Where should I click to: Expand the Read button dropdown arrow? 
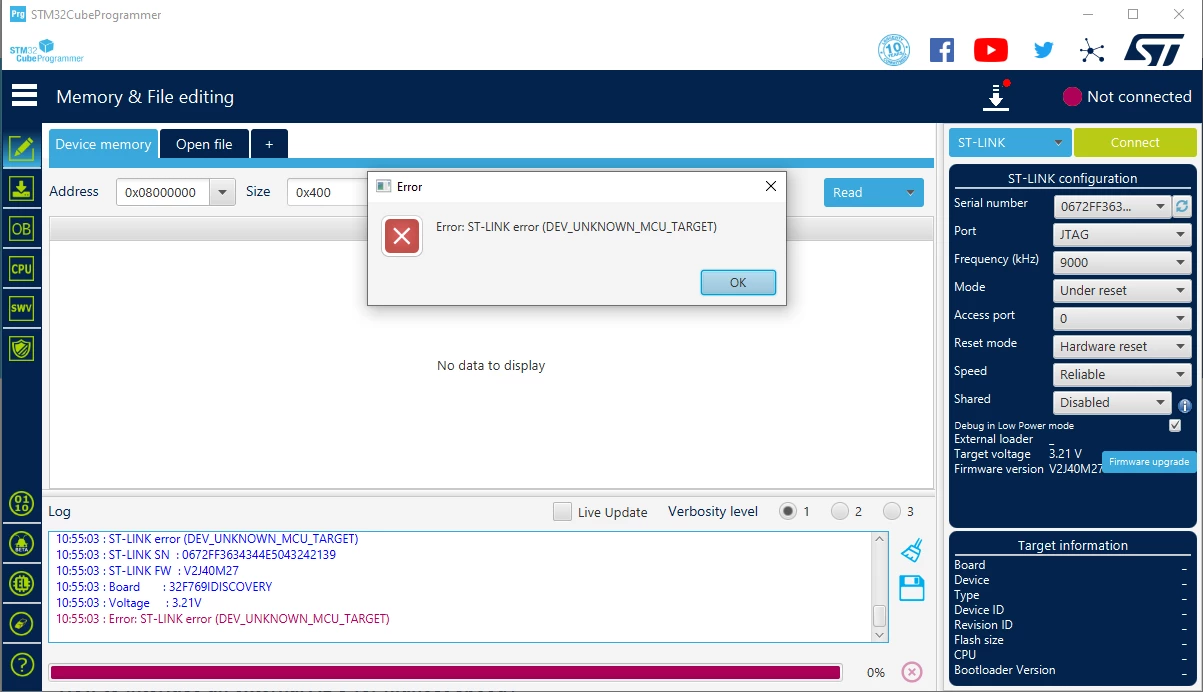click(x=910, y=192)
